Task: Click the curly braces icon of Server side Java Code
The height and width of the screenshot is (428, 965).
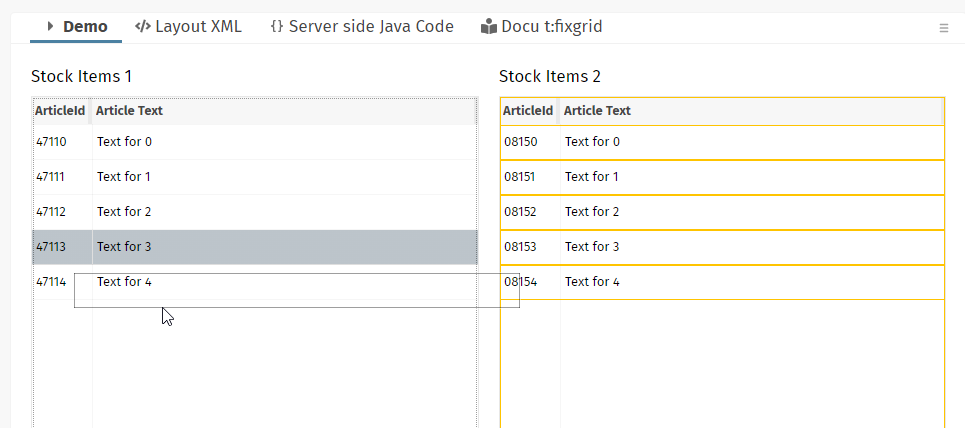Action: tap(276, 26)
